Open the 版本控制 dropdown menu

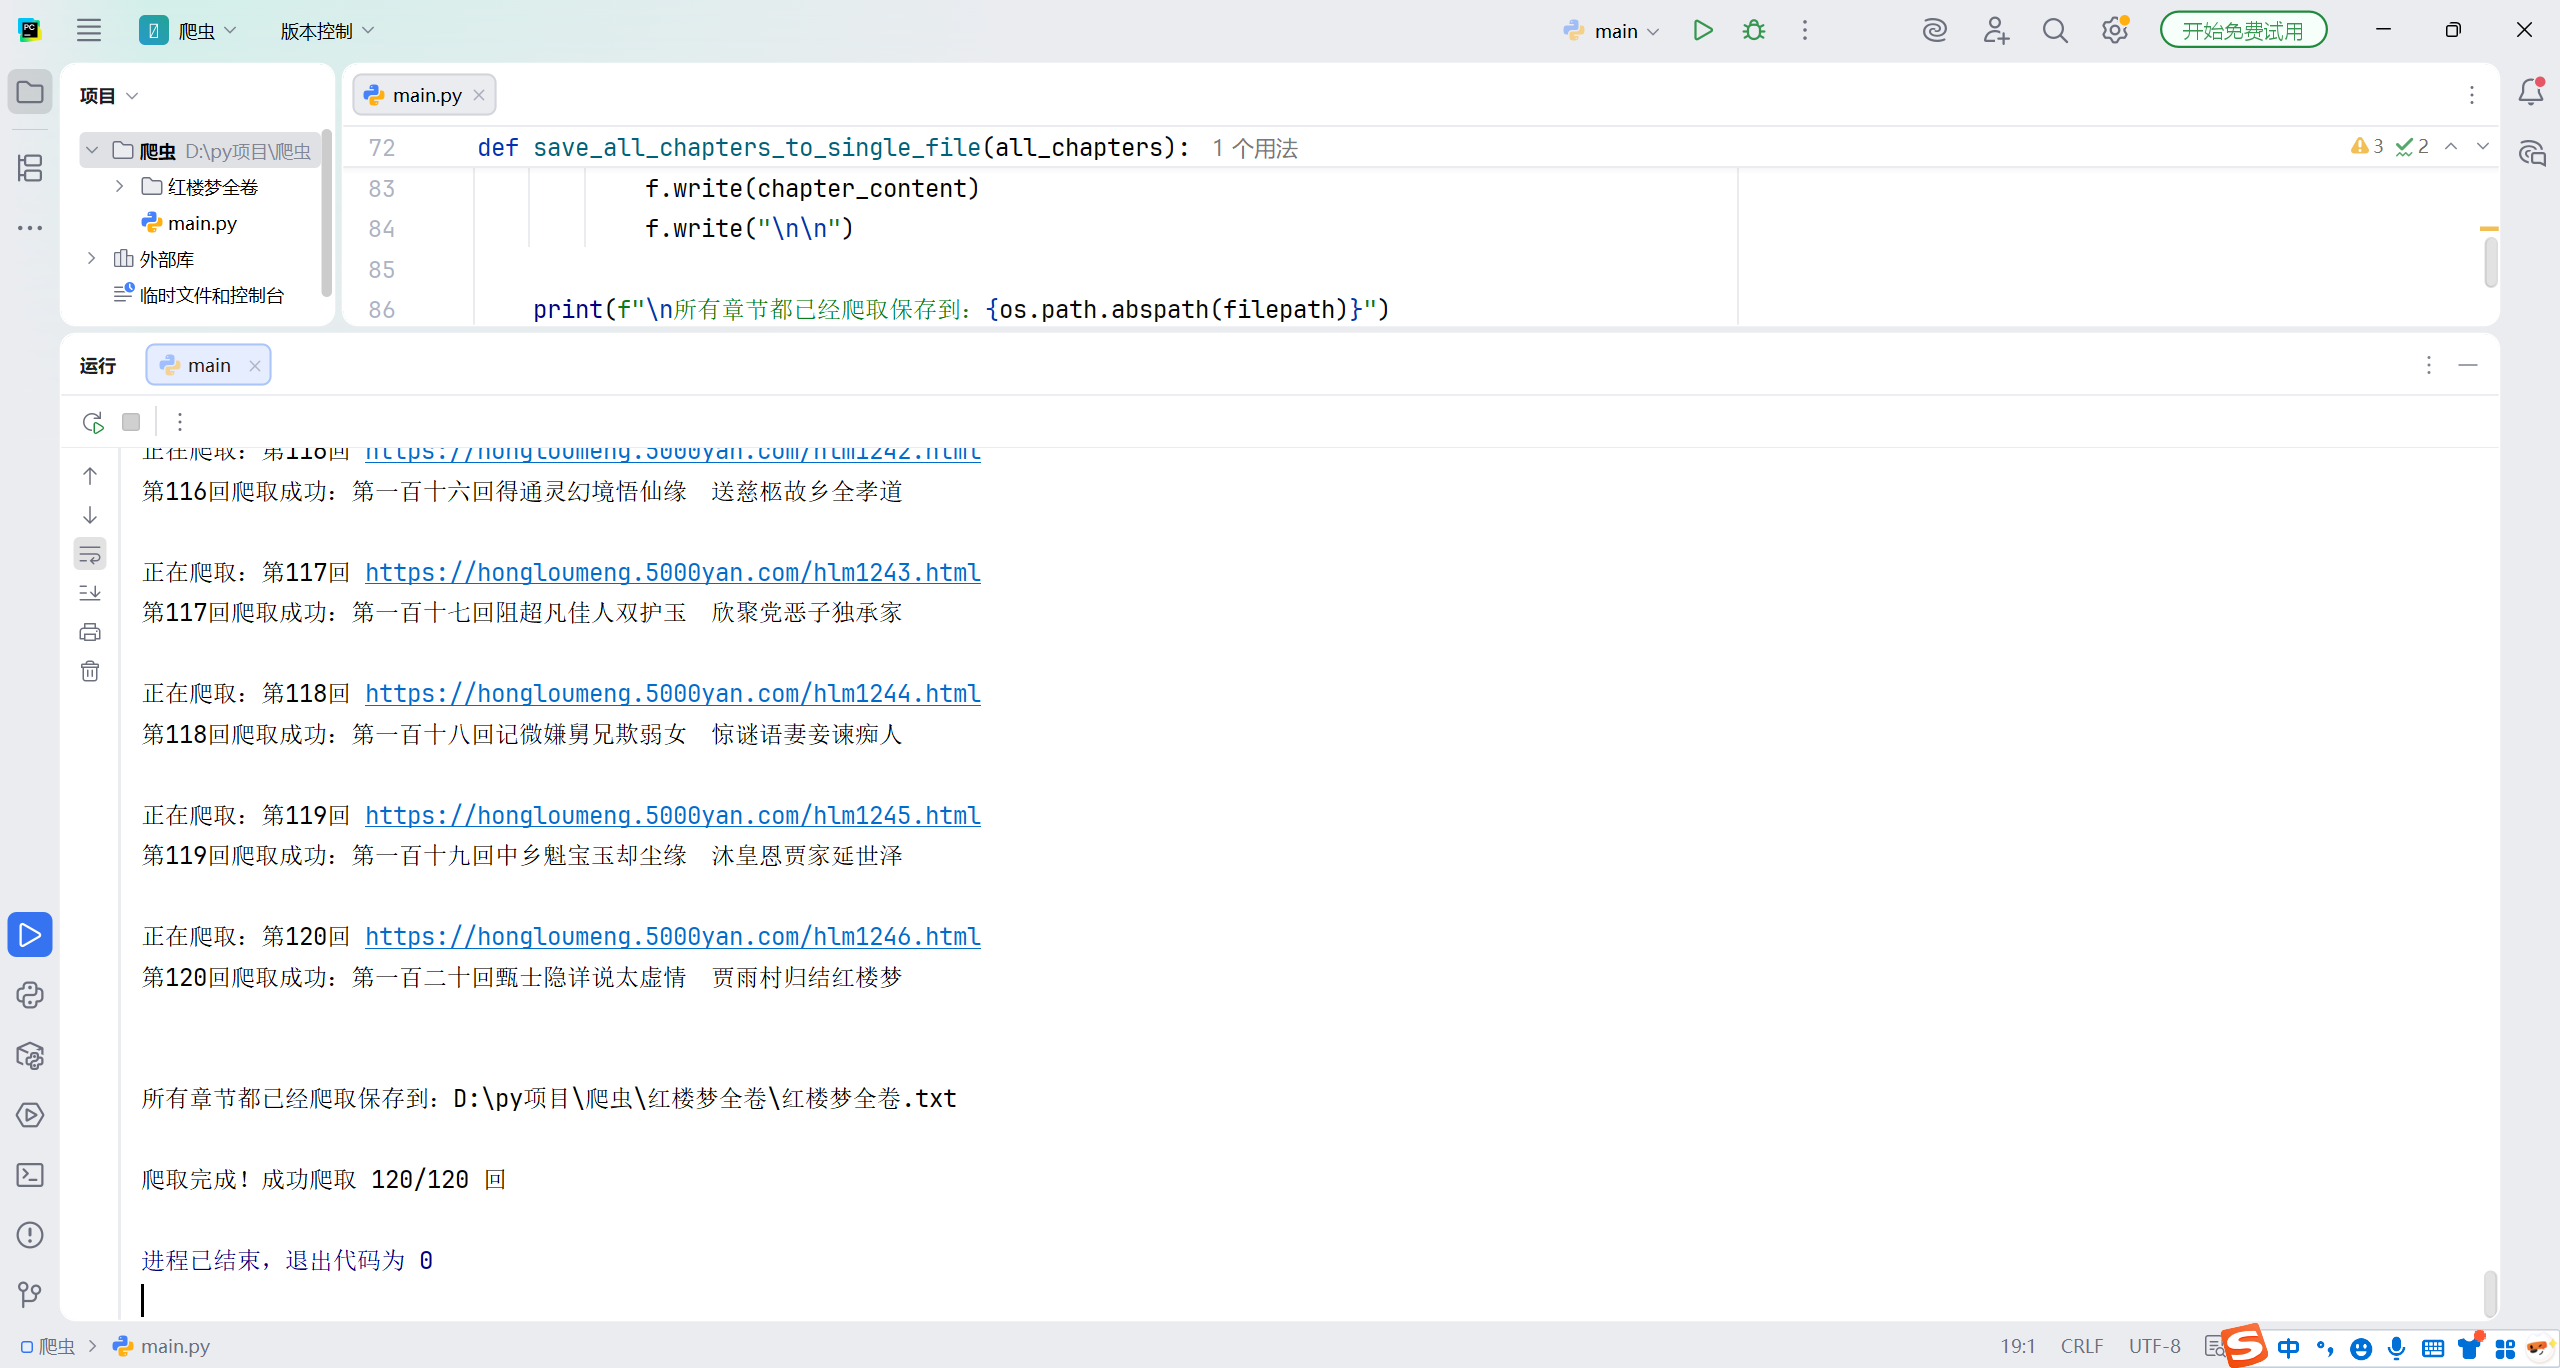(327, 31)
